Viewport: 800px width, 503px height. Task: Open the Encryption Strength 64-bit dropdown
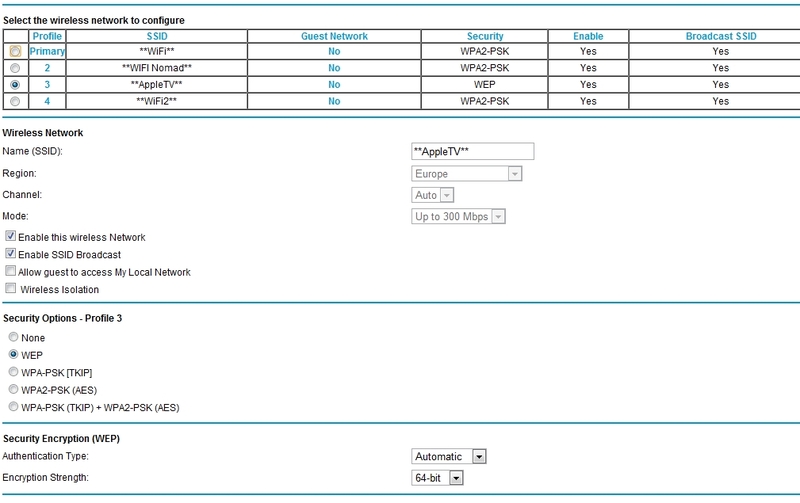(437, 478)
